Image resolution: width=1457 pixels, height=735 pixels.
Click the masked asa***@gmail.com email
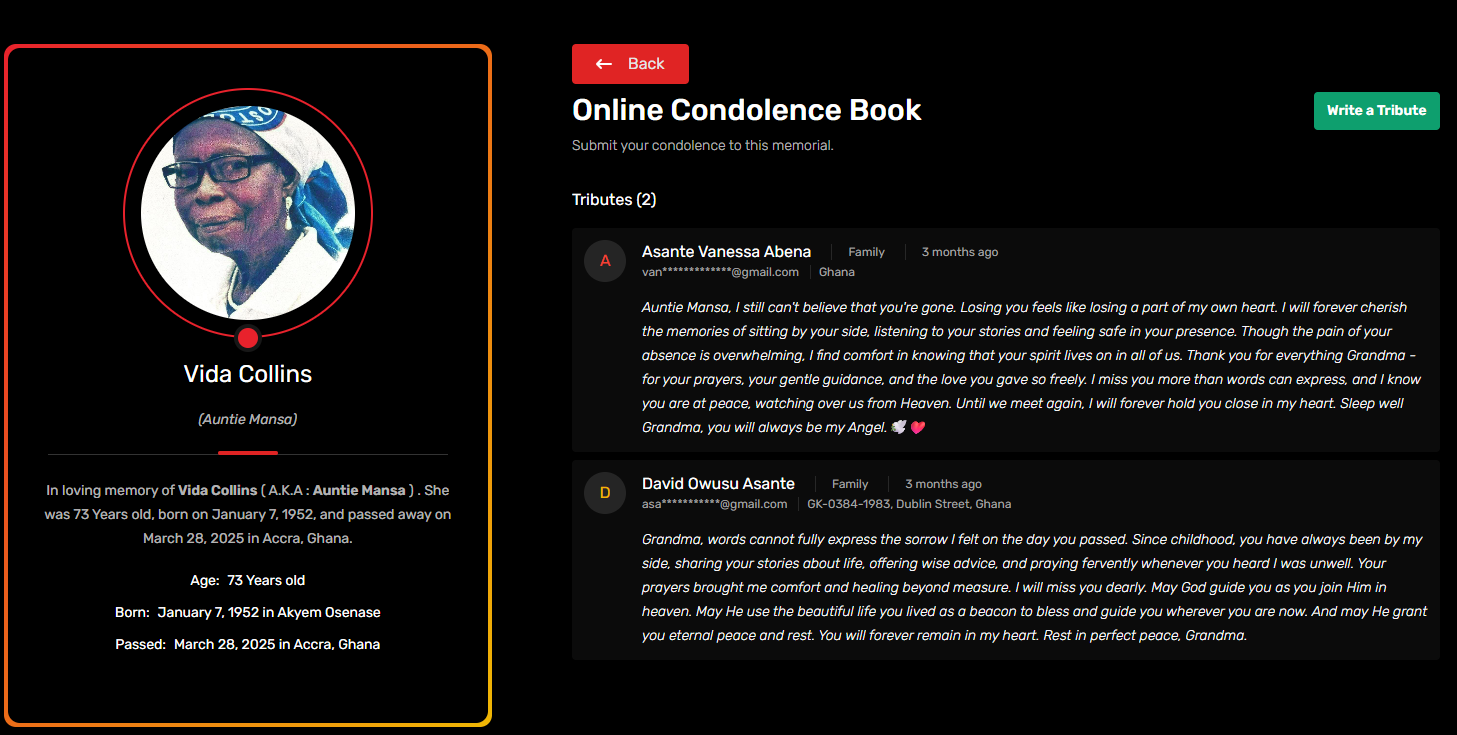coord(714,504)
